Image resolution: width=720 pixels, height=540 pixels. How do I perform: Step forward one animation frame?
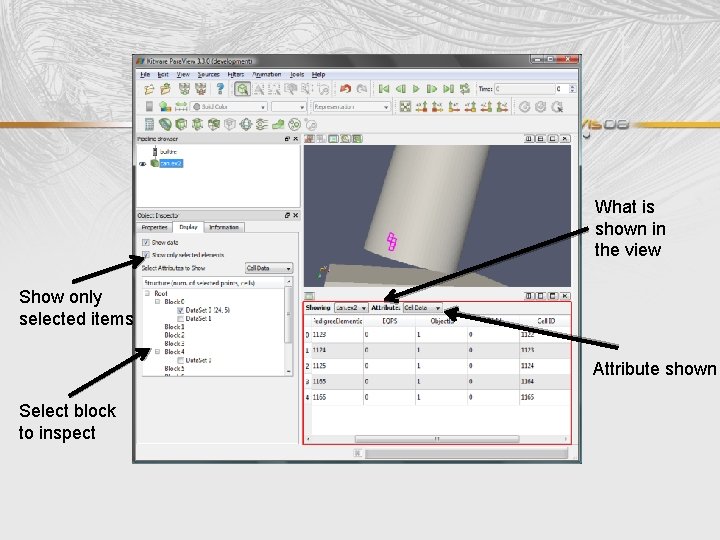coord(432,89)
